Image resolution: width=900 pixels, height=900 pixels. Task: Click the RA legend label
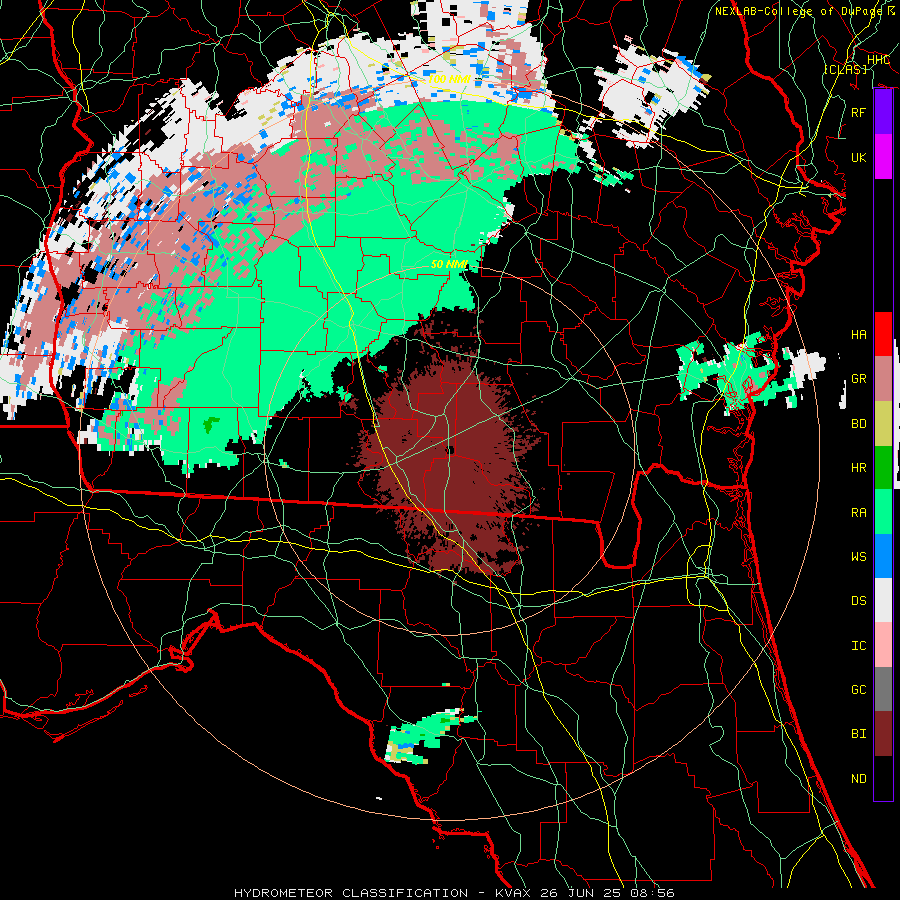pos(858,512)
